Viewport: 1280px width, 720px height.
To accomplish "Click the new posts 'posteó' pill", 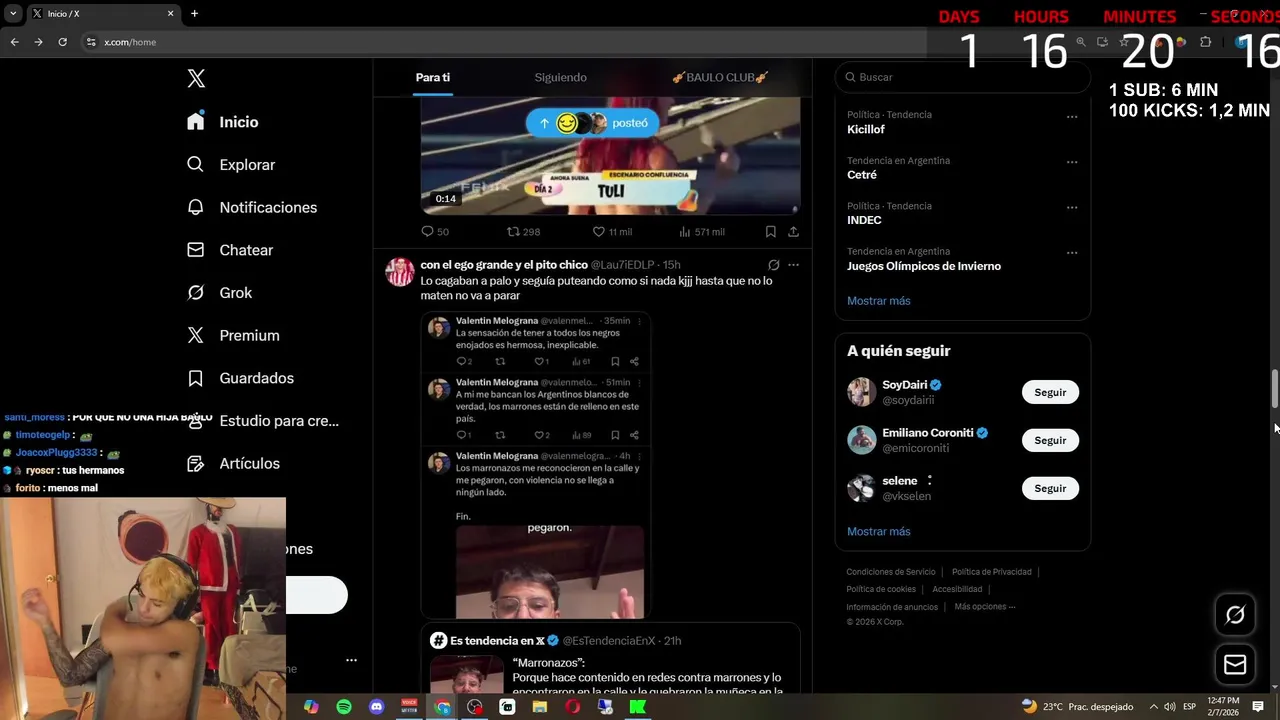I will click(592, 123).
